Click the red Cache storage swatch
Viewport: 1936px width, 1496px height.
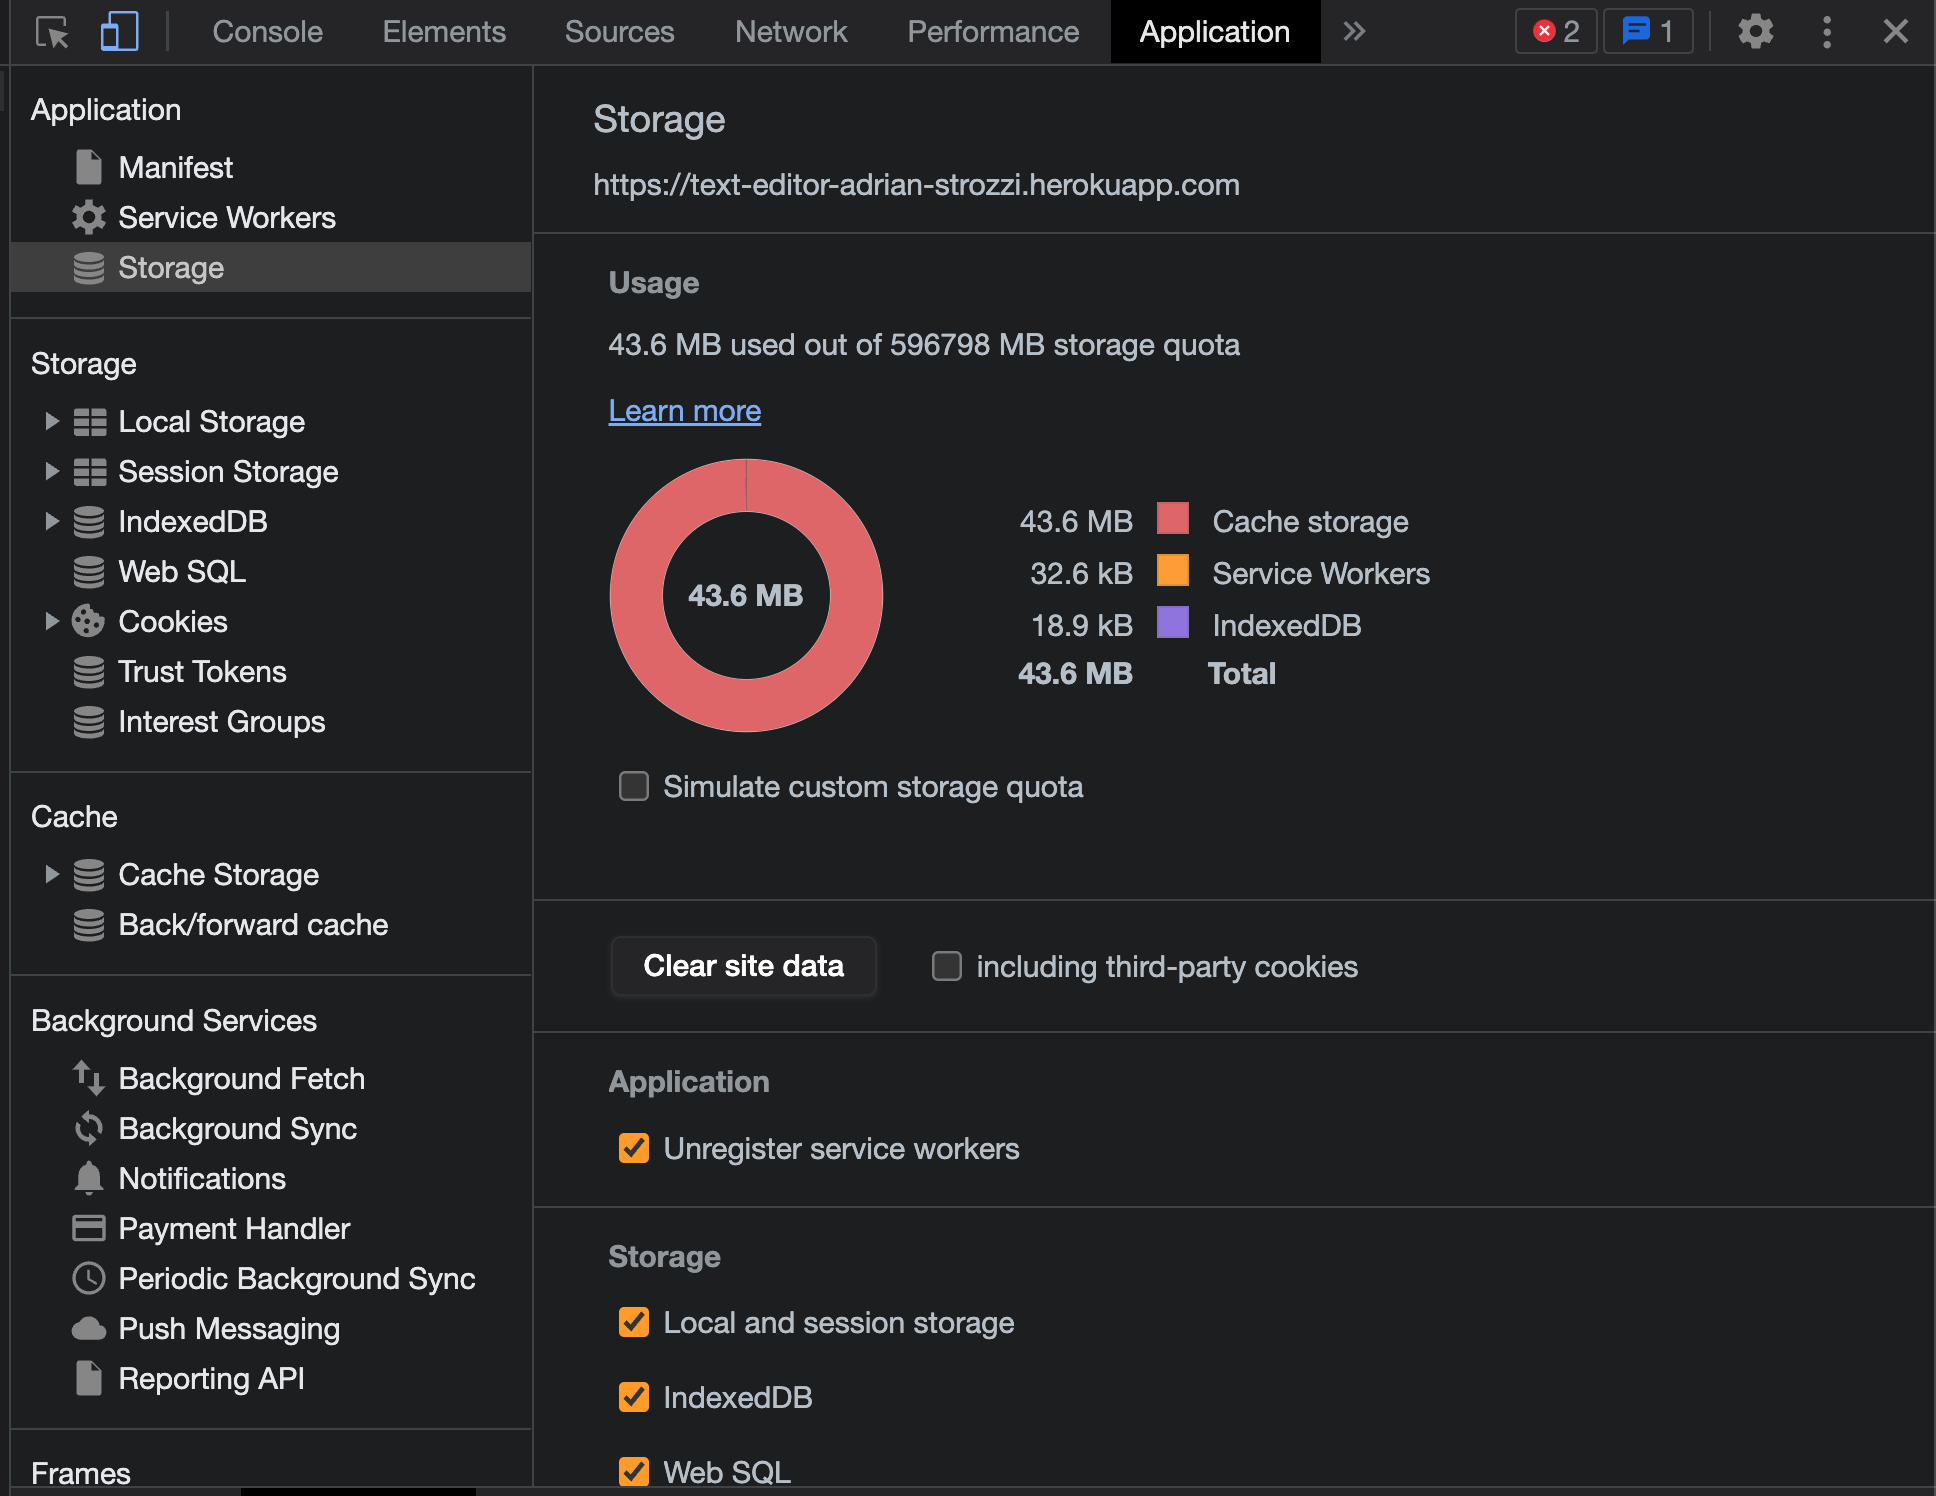(1172, 520)
